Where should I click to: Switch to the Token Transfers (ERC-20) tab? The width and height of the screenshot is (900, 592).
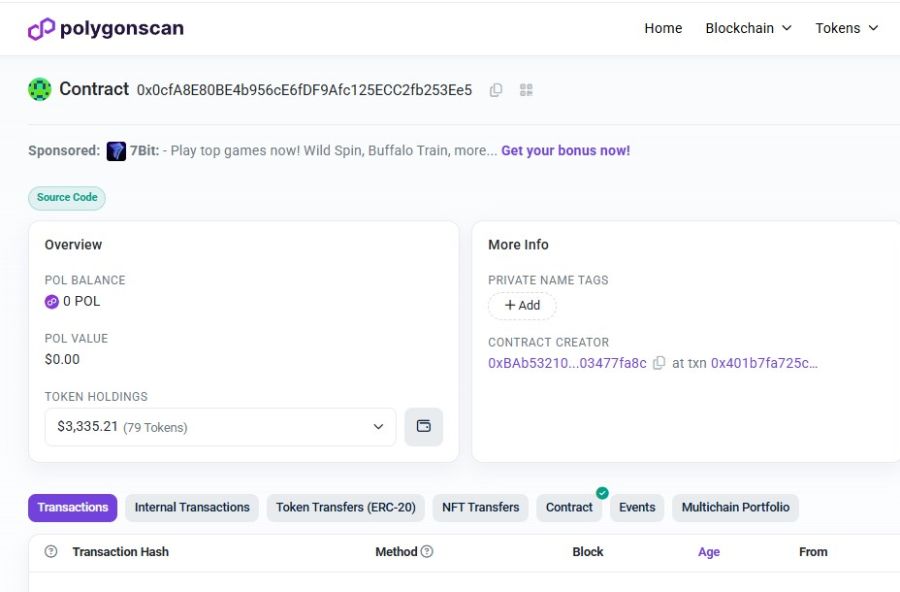tap(346, 508)
